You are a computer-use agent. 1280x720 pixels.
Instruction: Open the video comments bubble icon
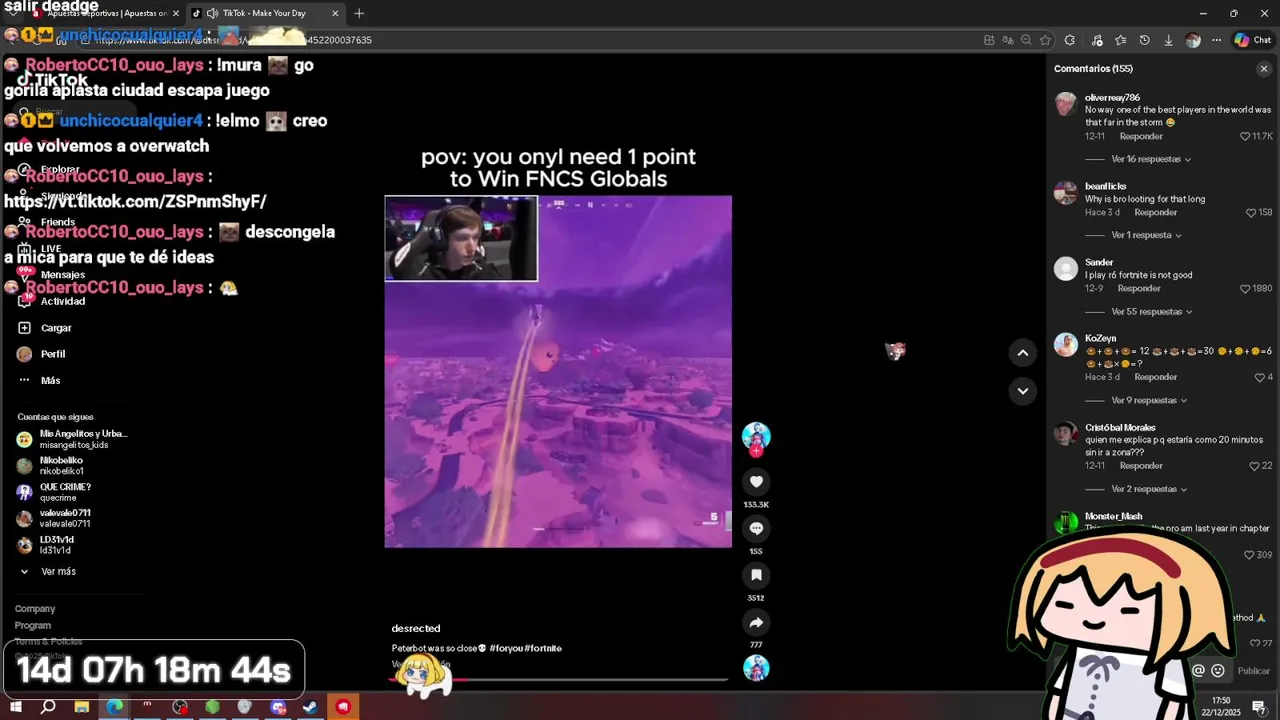tap(756, 528)
